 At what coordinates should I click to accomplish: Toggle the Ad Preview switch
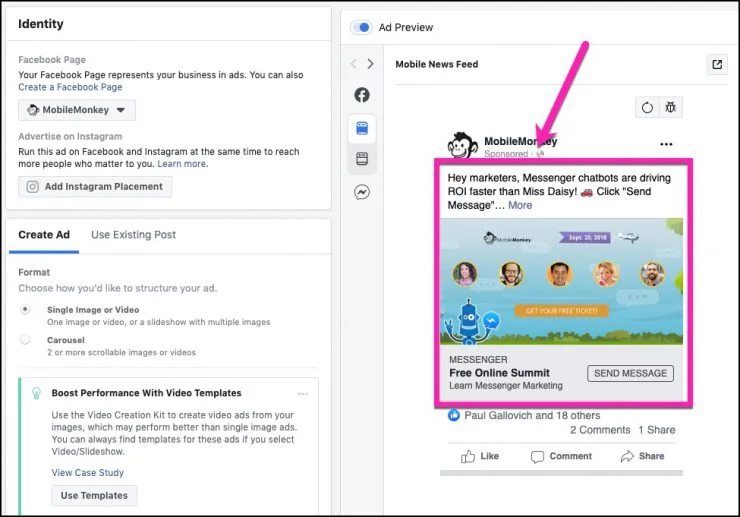point(362,27)
